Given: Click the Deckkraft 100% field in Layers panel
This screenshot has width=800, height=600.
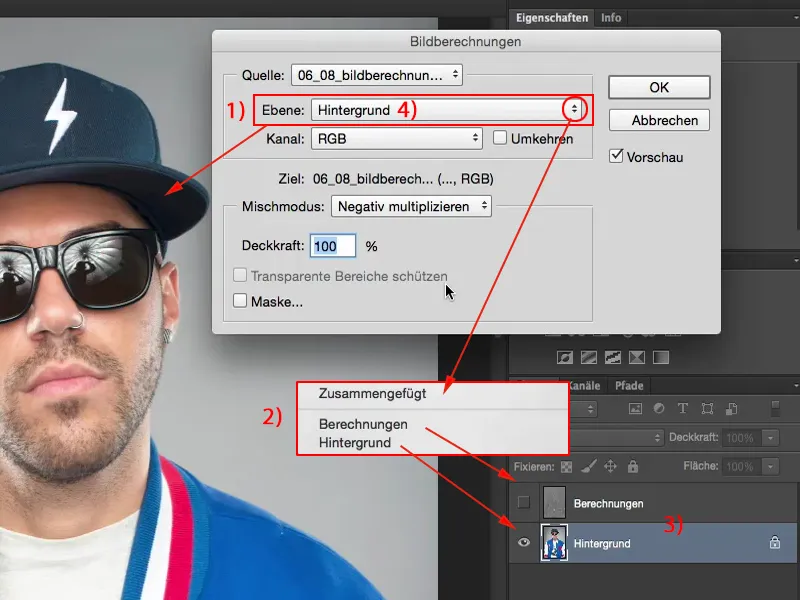Looking at the screenshot, I should (x=741, y=438).
